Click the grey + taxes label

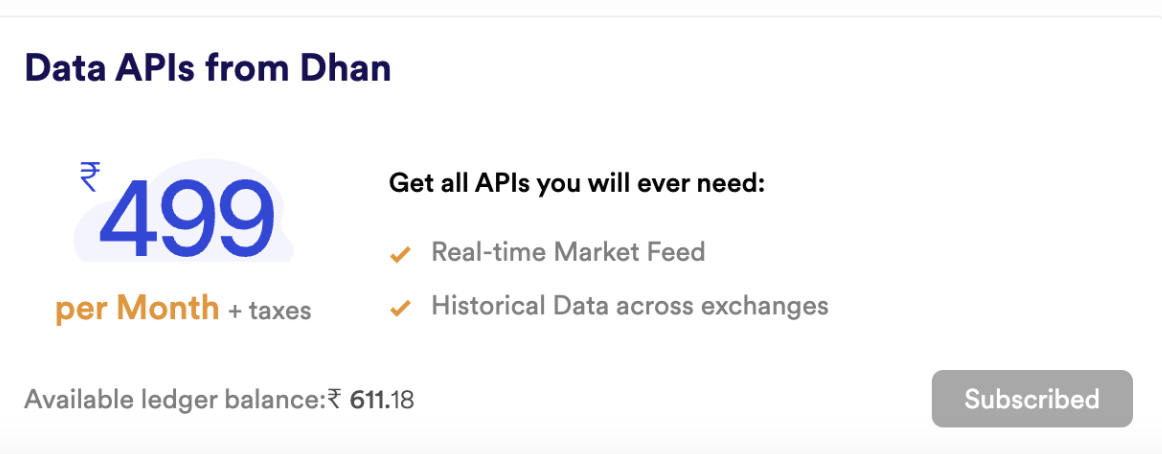coord(269,310)
